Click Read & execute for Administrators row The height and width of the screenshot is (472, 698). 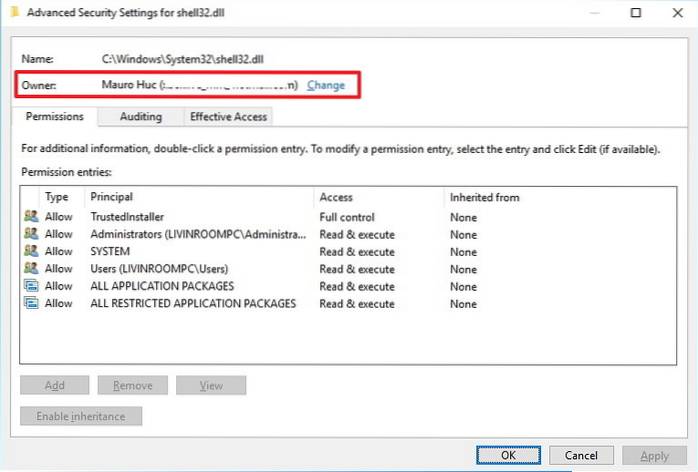click(x=357, y=235)
